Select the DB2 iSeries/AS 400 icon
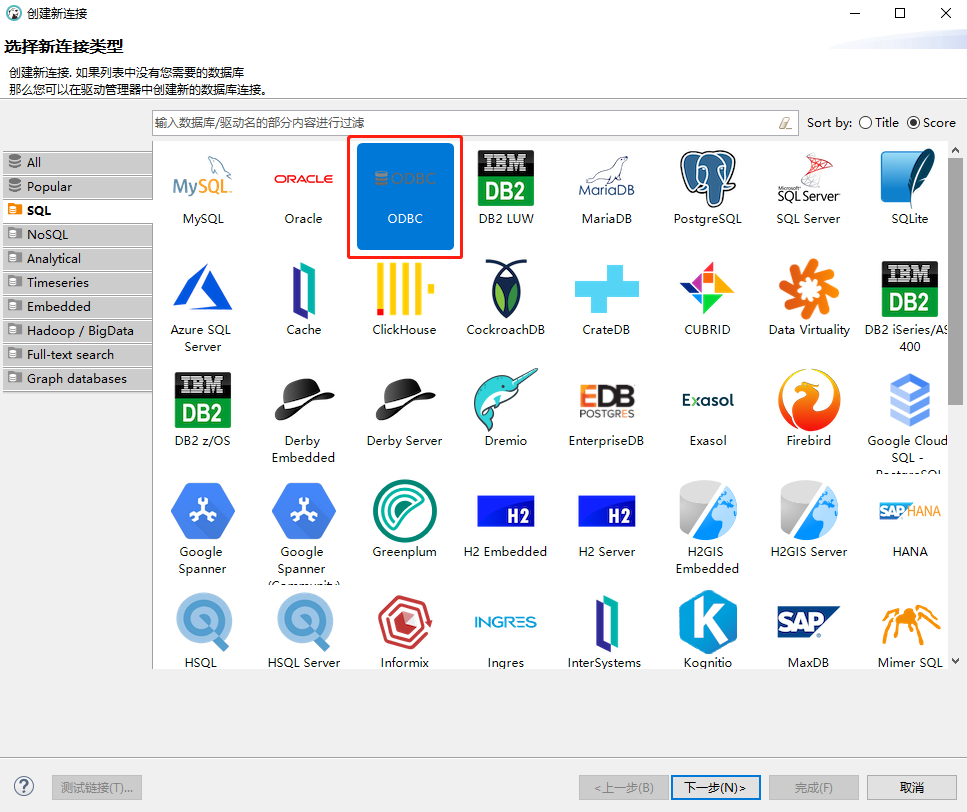Image resolution: width=967 pixels, height=812 pixels. [x=909, y=289]
